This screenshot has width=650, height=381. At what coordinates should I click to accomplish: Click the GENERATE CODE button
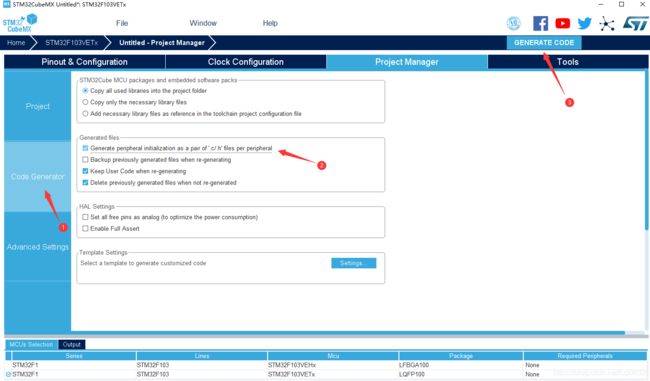[x=544, y=43]
